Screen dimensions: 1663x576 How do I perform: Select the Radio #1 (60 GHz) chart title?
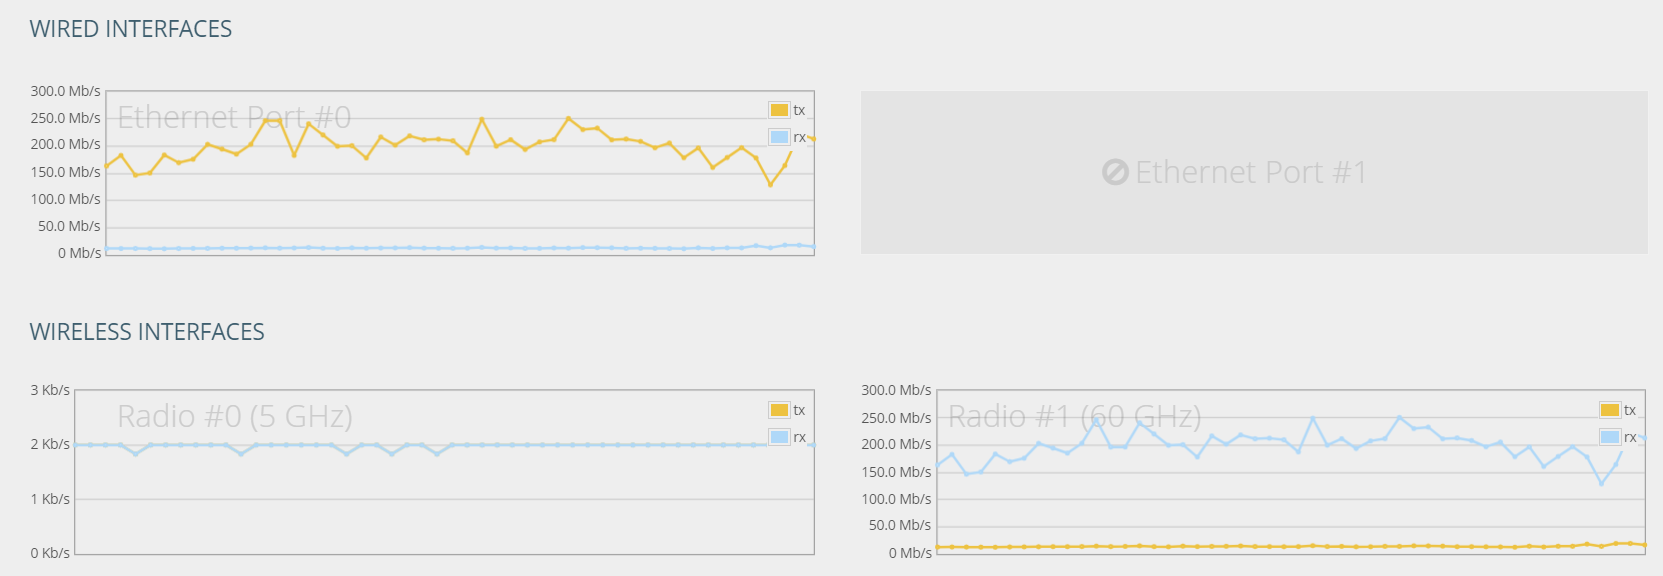(1074, 416)
